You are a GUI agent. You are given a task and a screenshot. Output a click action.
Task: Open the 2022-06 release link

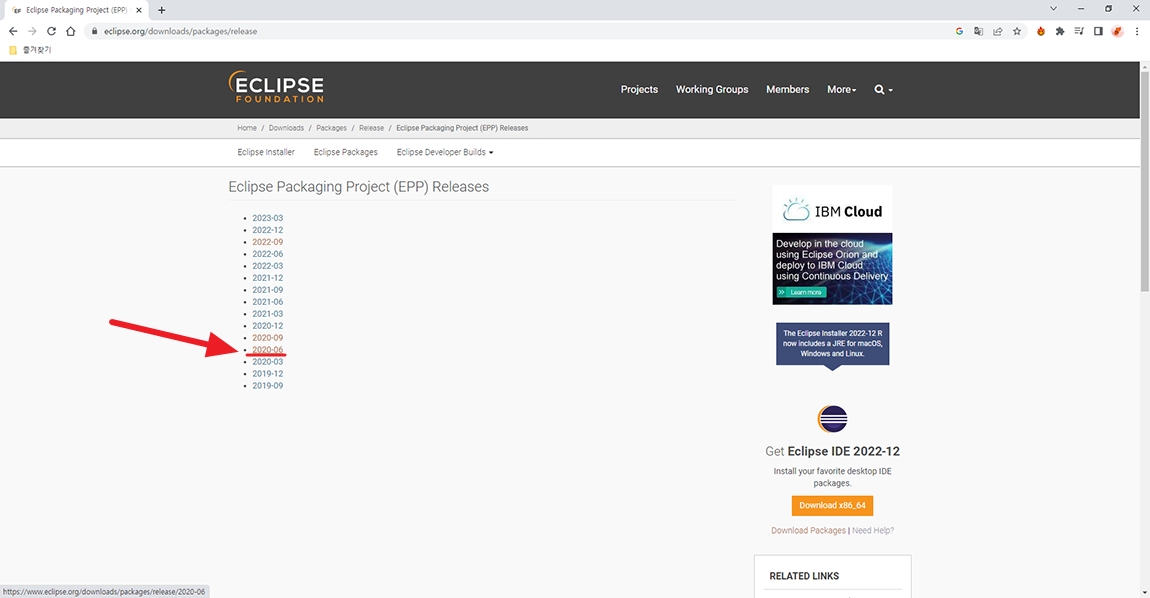click(x=268, y=254)
